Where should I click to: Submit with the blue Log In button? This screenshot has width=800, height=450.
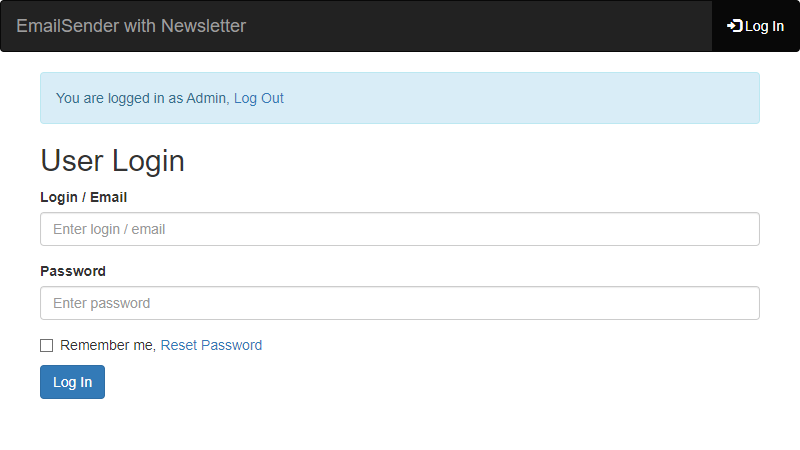[x=72, y=382]
